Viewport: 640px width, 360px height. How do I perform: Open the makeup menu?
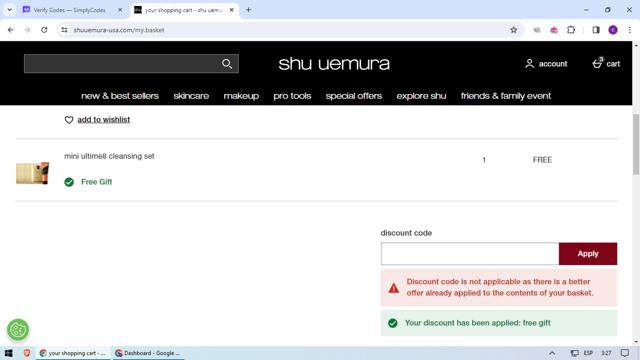point(241,96)
